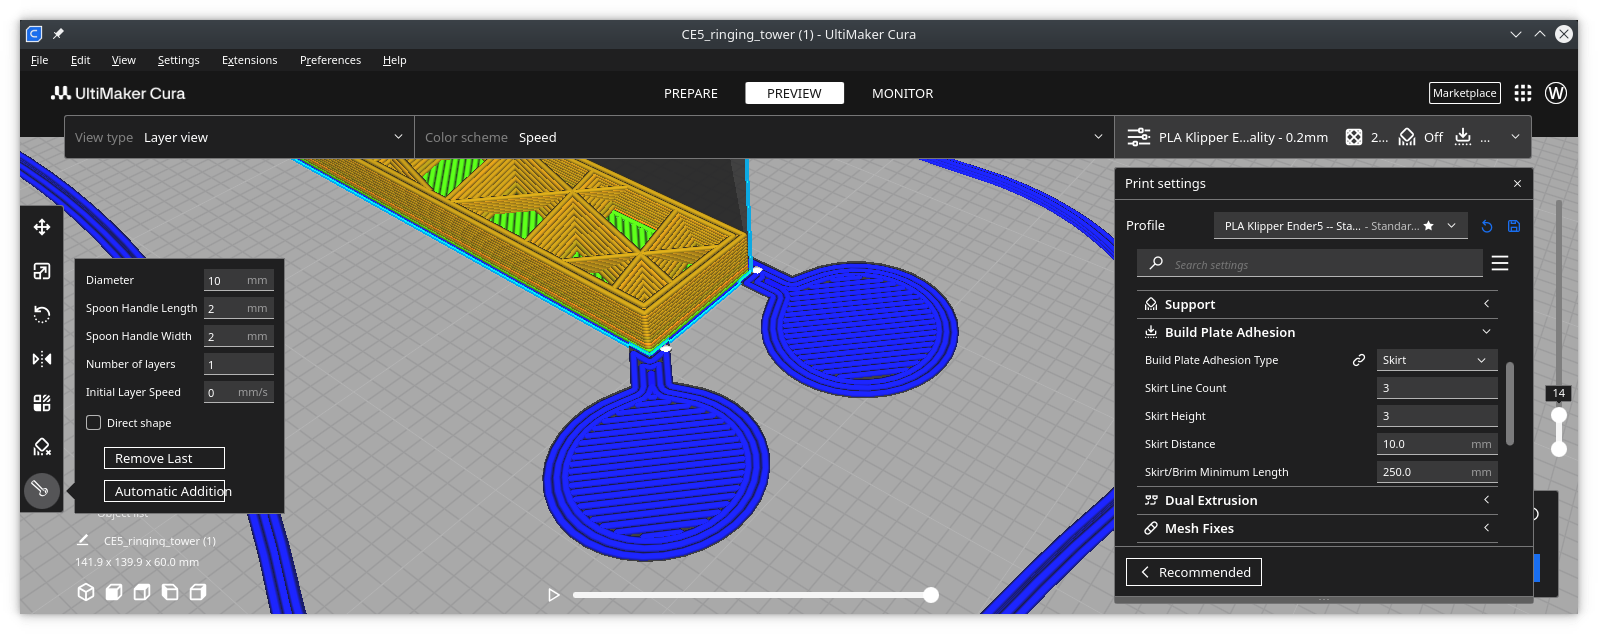Click the Remove Last button
The image size is (1598, 634).
click(x=164, y=458)
